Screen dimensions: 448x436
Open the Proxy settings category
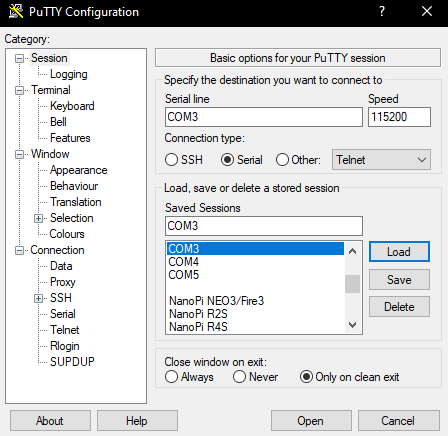pos(63,282)
